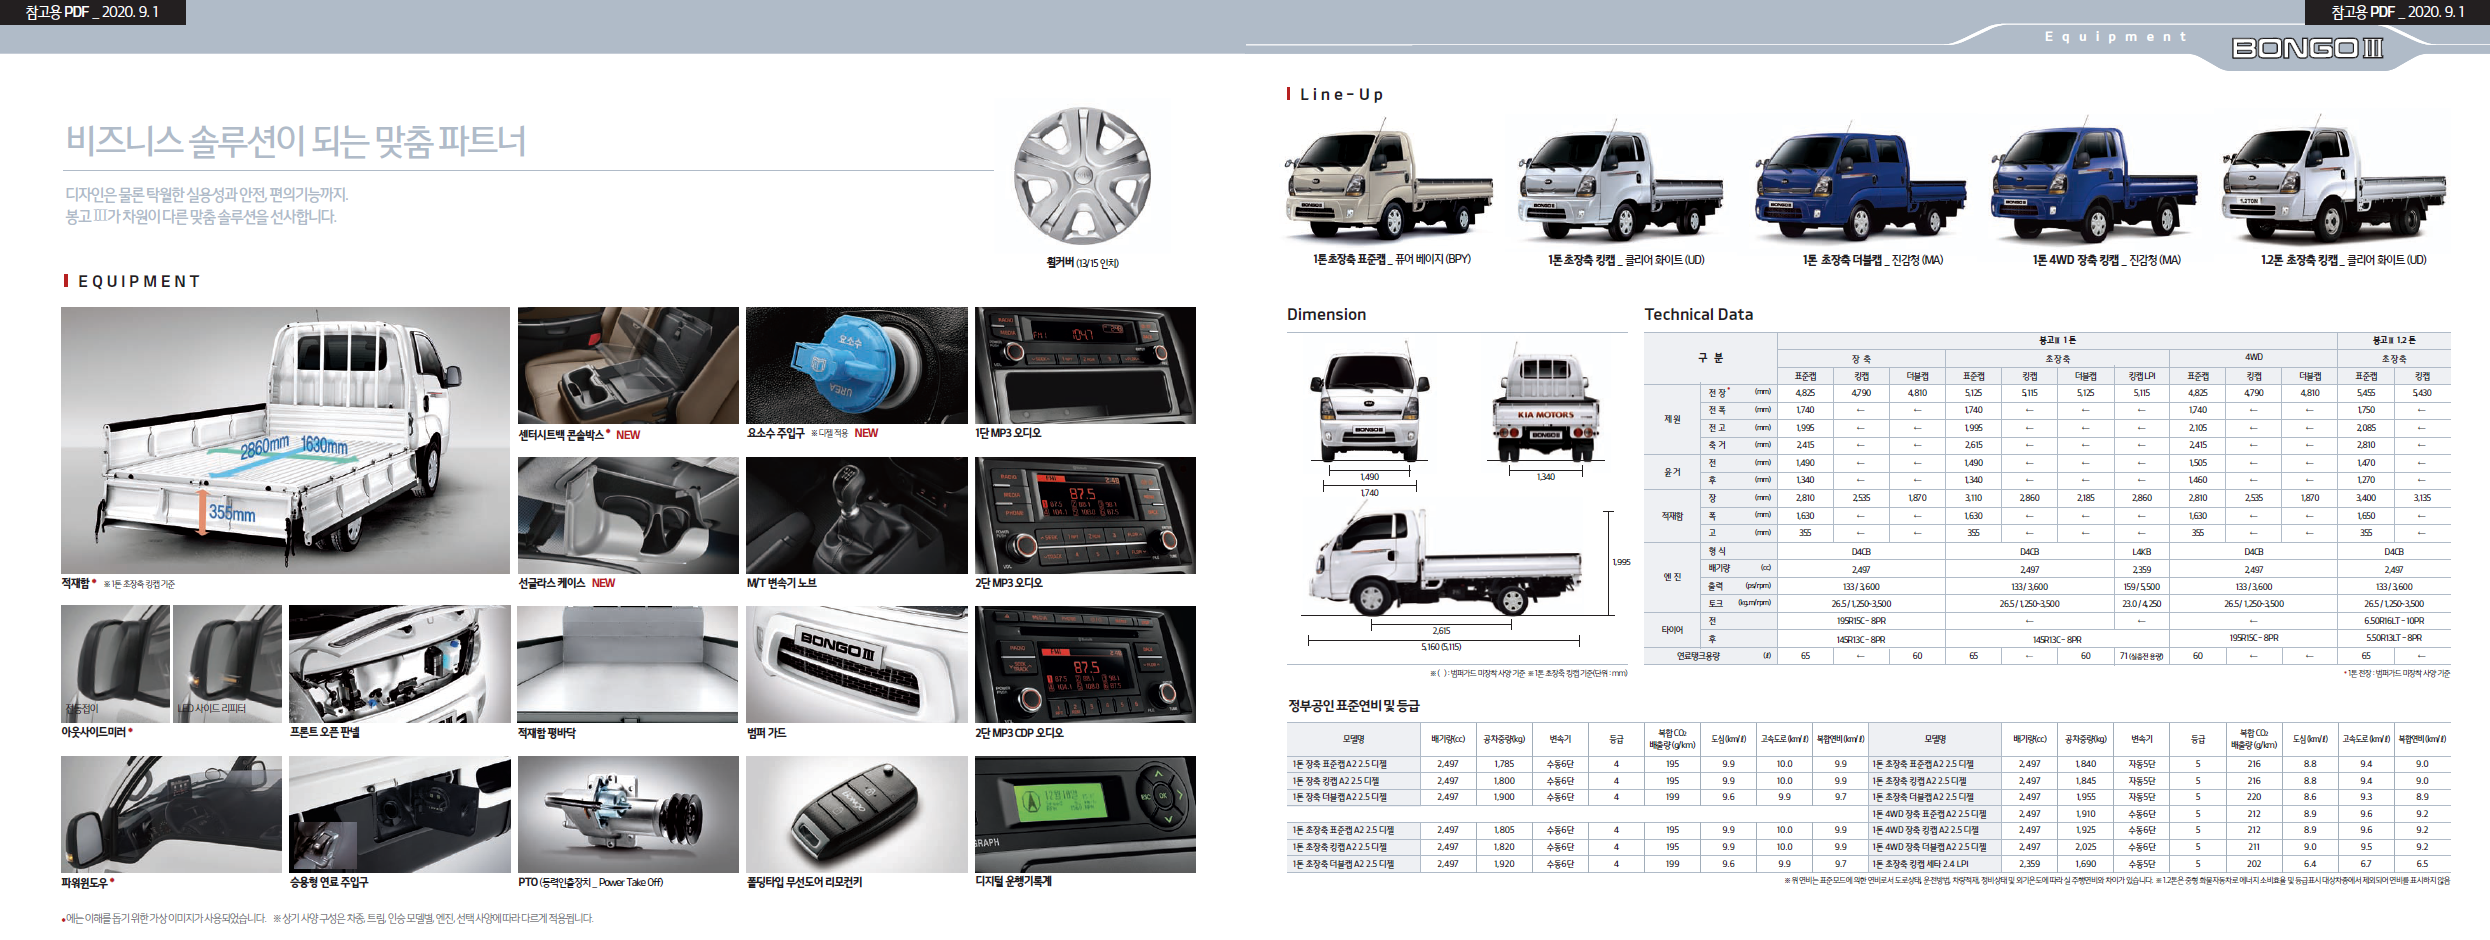Click the 'EQUIPMENT' section heading
Screen dimensions: 2490x940
click(139, 281)
